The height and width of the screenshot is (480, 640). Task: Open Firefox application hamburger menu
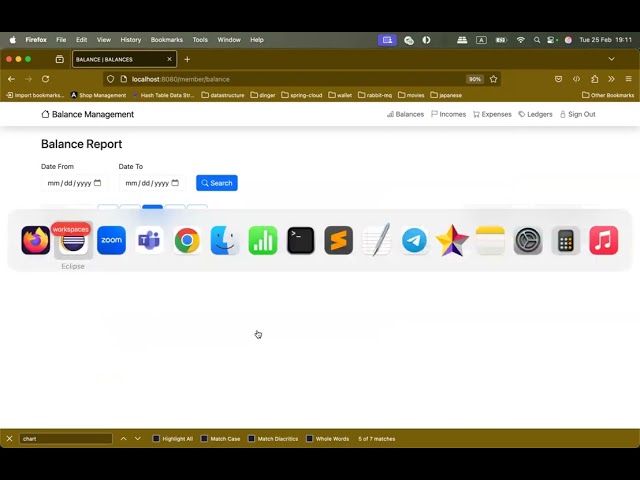[x=629, y=78]
